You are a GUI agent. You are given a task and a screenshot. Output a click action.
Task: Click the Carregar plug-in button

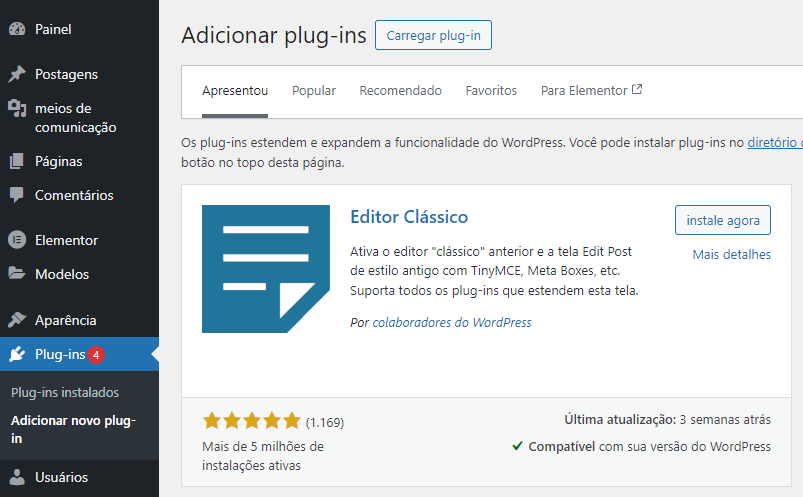433,35
